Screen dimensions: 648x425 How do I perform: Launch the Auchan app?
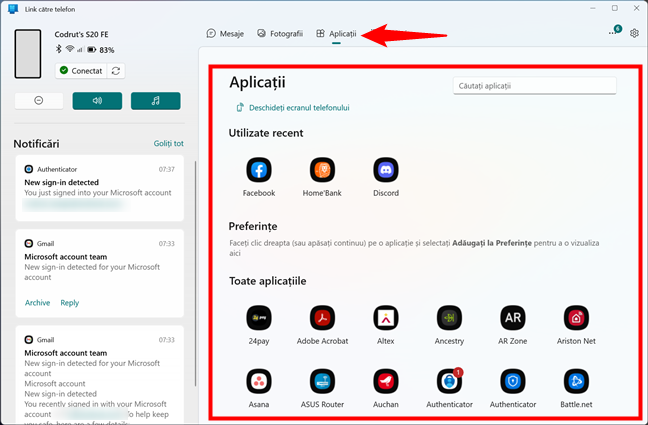point(386,381)
